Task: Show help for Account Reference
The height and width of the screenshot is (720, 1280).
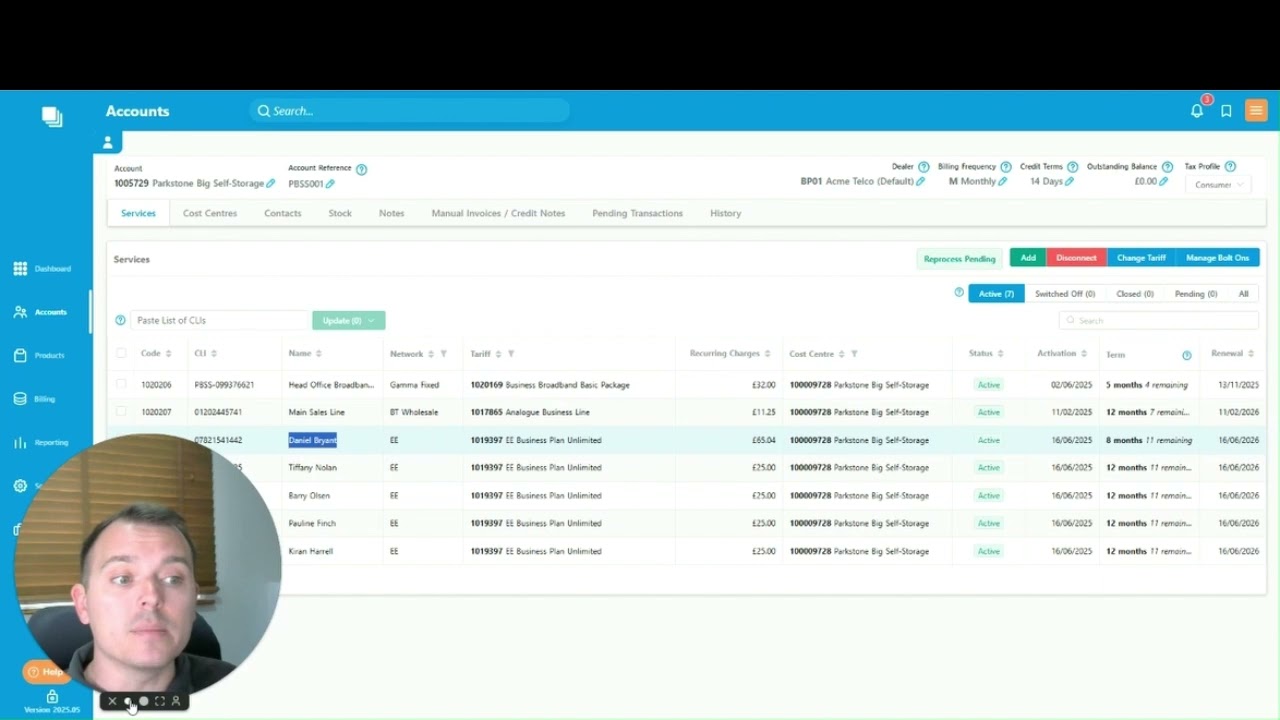Action: click(x=361, y=169)
